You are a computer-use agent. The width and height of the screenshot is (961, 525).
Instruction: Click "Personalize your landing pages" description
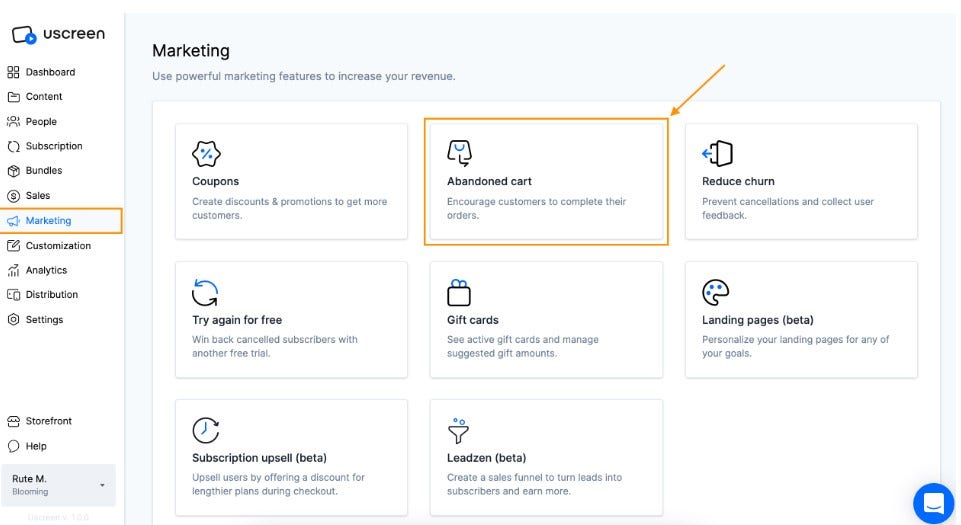point(796,346)
